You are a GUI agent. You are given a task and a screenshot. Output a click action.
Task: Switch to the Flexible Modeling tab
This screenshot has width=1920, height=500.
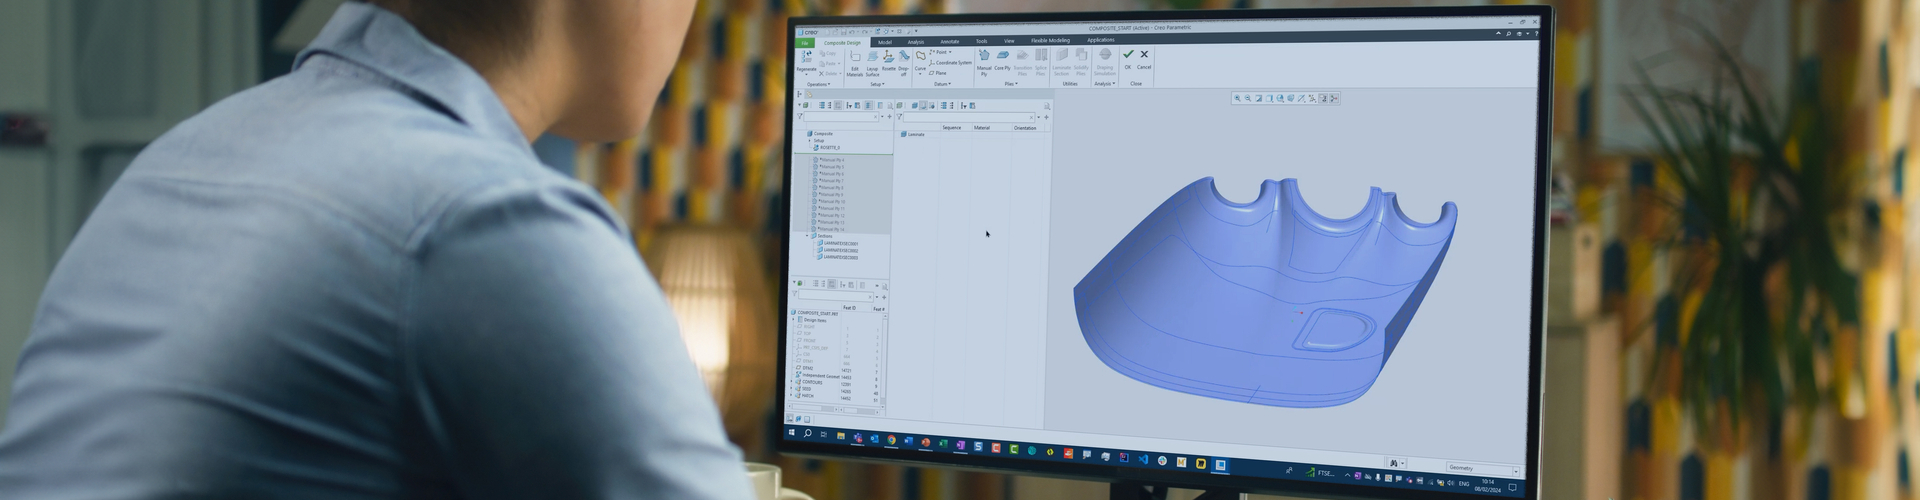pyautogui.click(x=1050, y=41)
